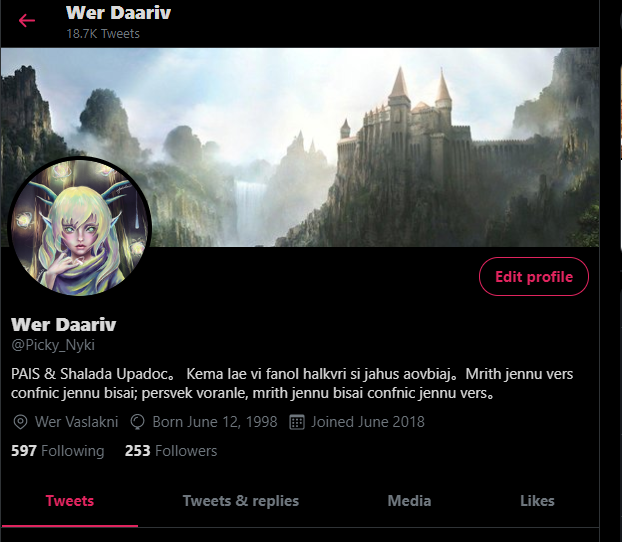Open the round profile avatar picture
622x542 pixels.
pyautogui.click(x=80, y=226)
